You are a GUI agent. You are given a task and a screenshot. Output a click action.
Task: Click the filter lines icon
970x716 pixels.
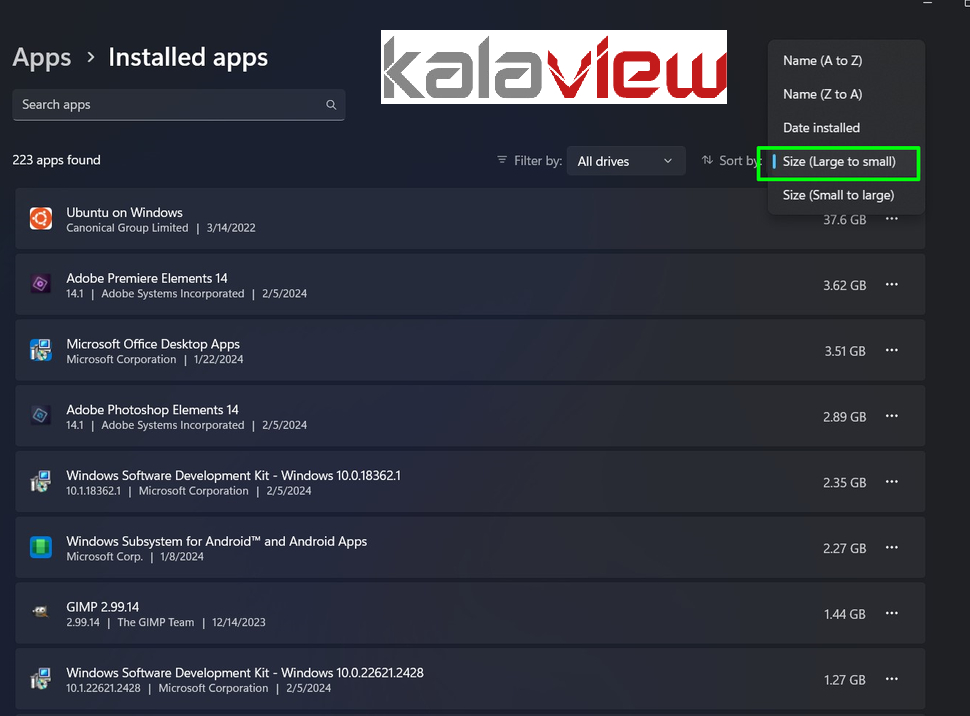[x=502, y=160]
